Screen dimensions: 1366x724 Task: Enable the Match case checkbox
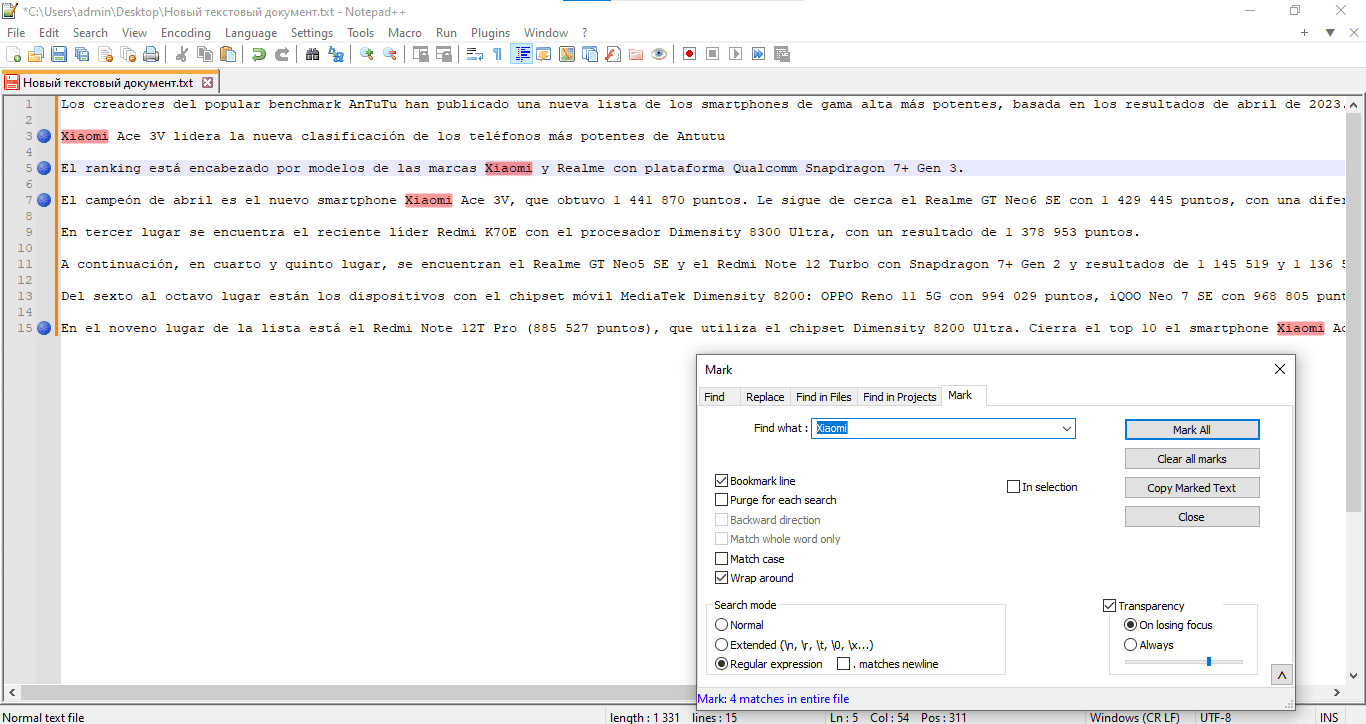tap(722, 559)
